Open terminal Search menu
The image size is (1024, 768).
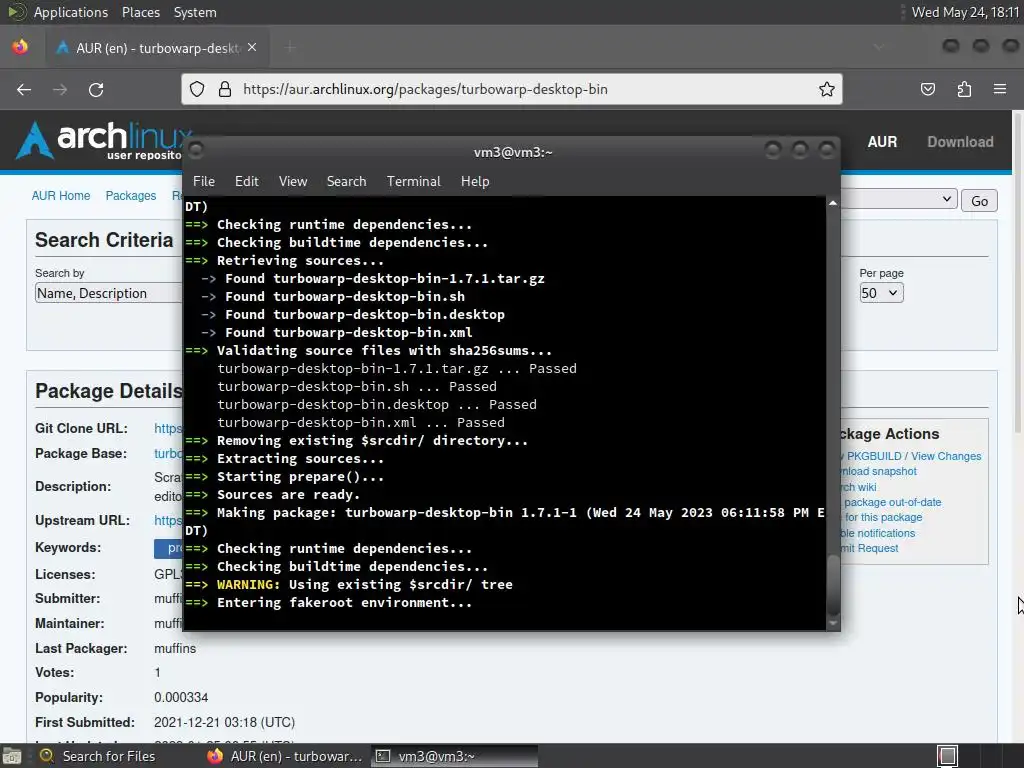346,182
